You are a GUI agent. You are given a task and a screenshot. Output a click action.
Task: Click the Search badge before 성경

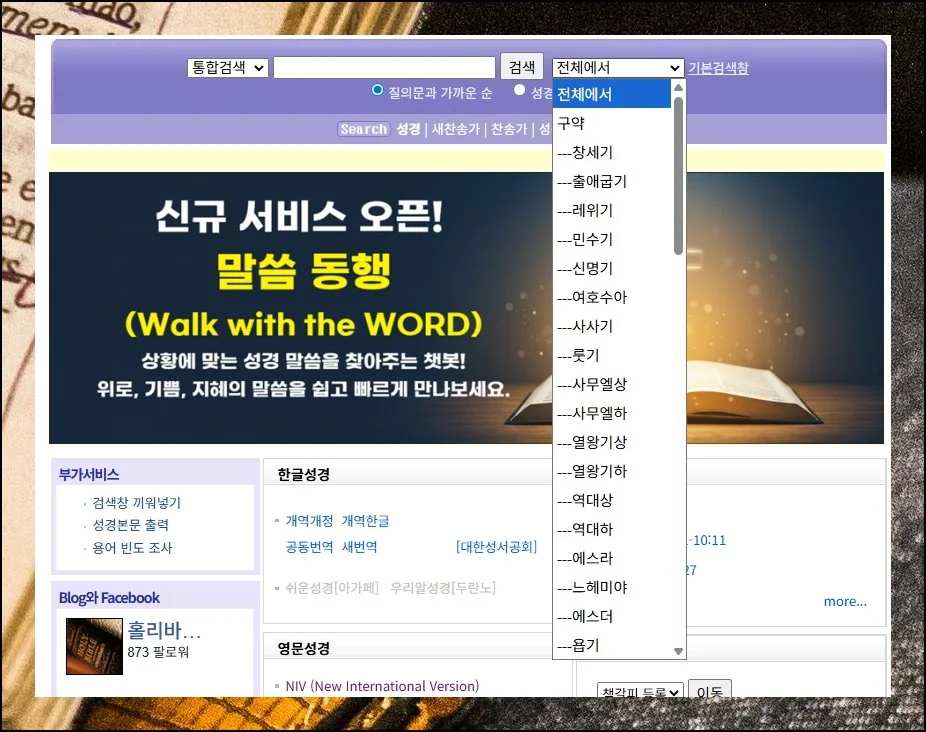(363, 129)
